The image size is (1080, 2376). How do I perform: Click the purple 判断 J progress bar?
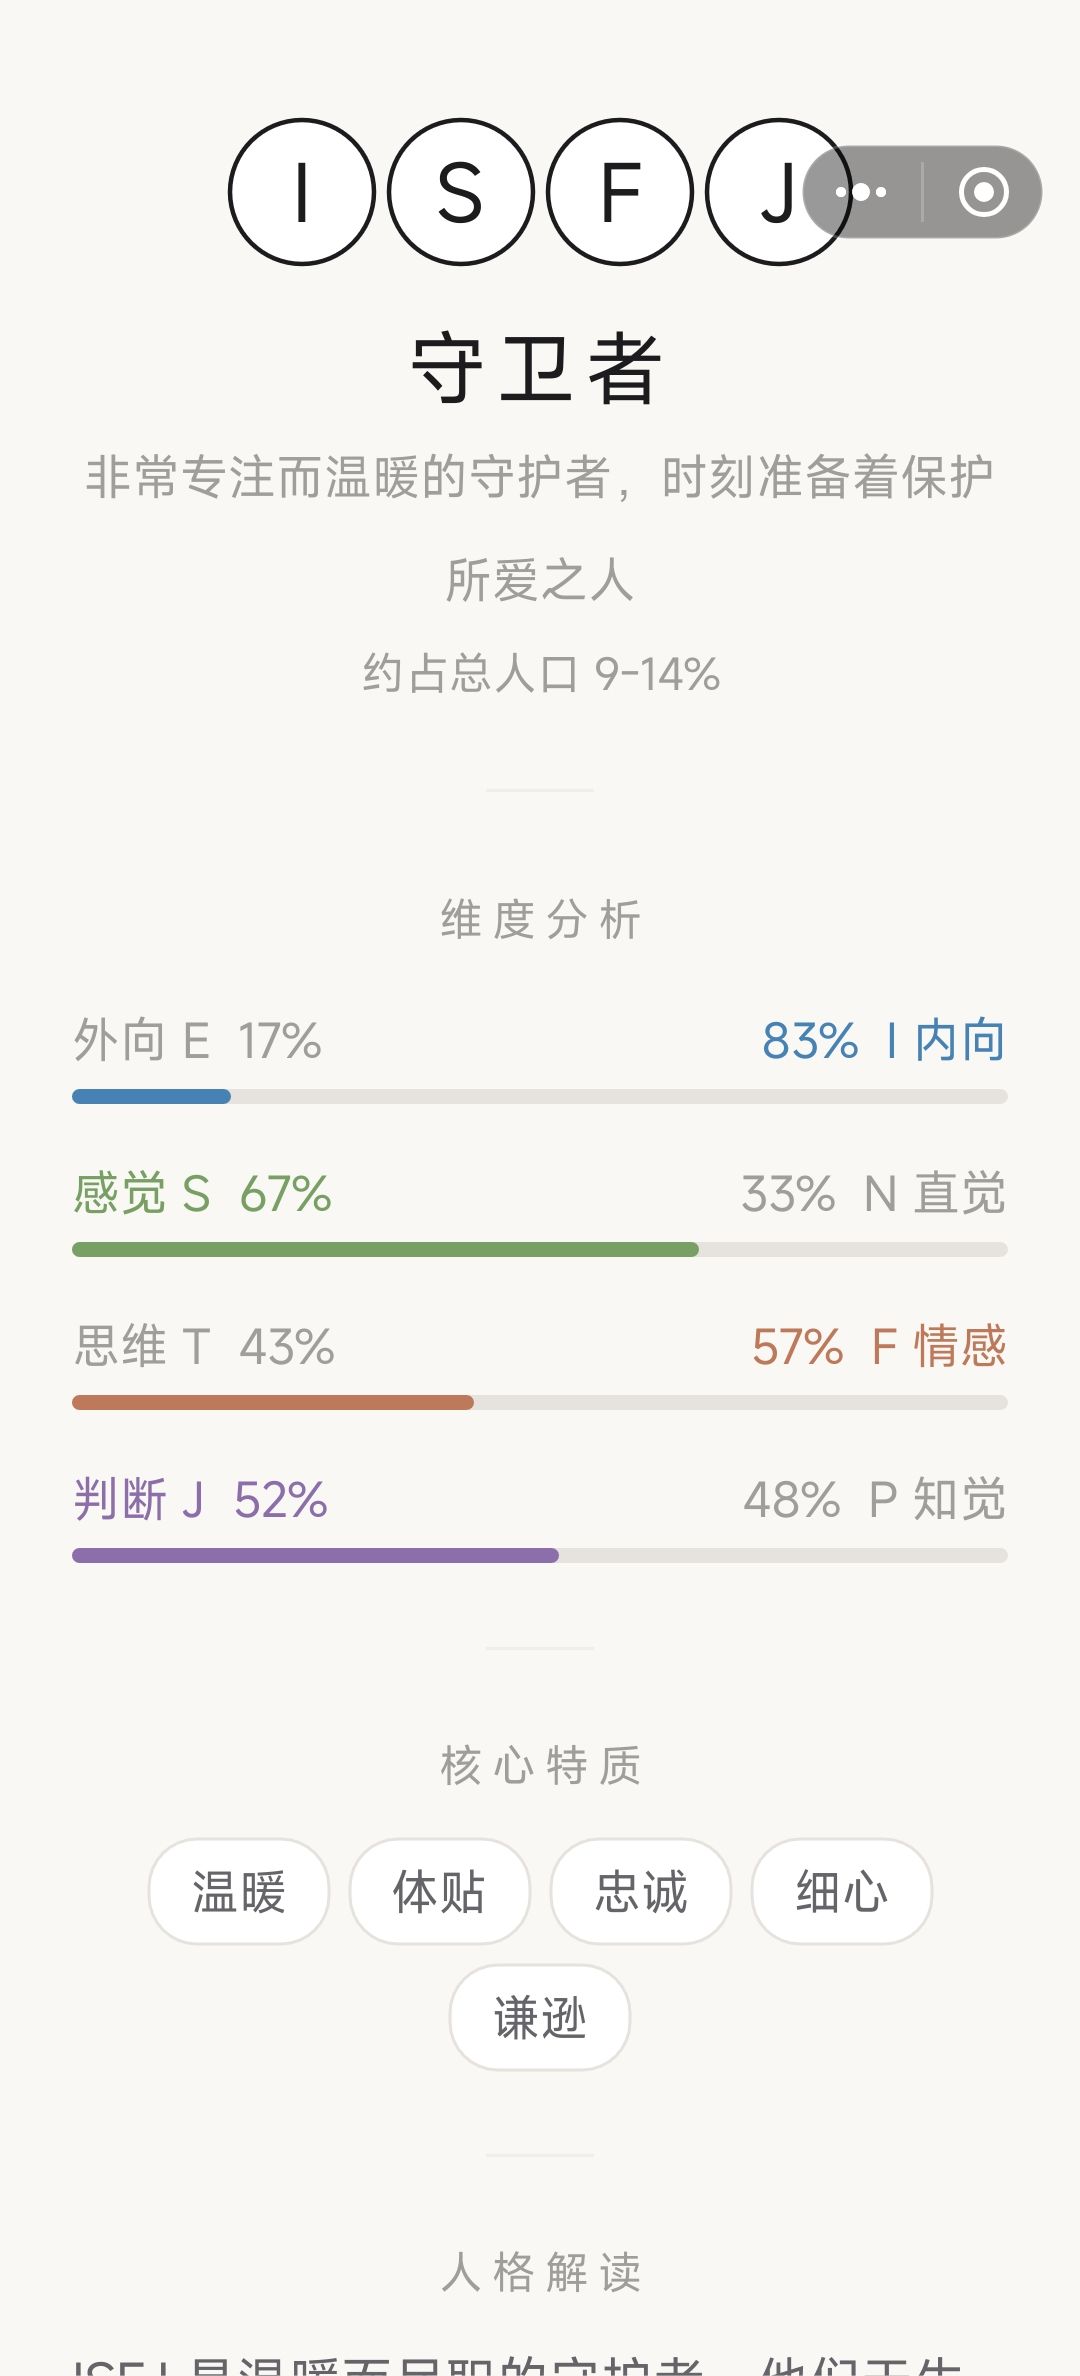point(540,1555)
